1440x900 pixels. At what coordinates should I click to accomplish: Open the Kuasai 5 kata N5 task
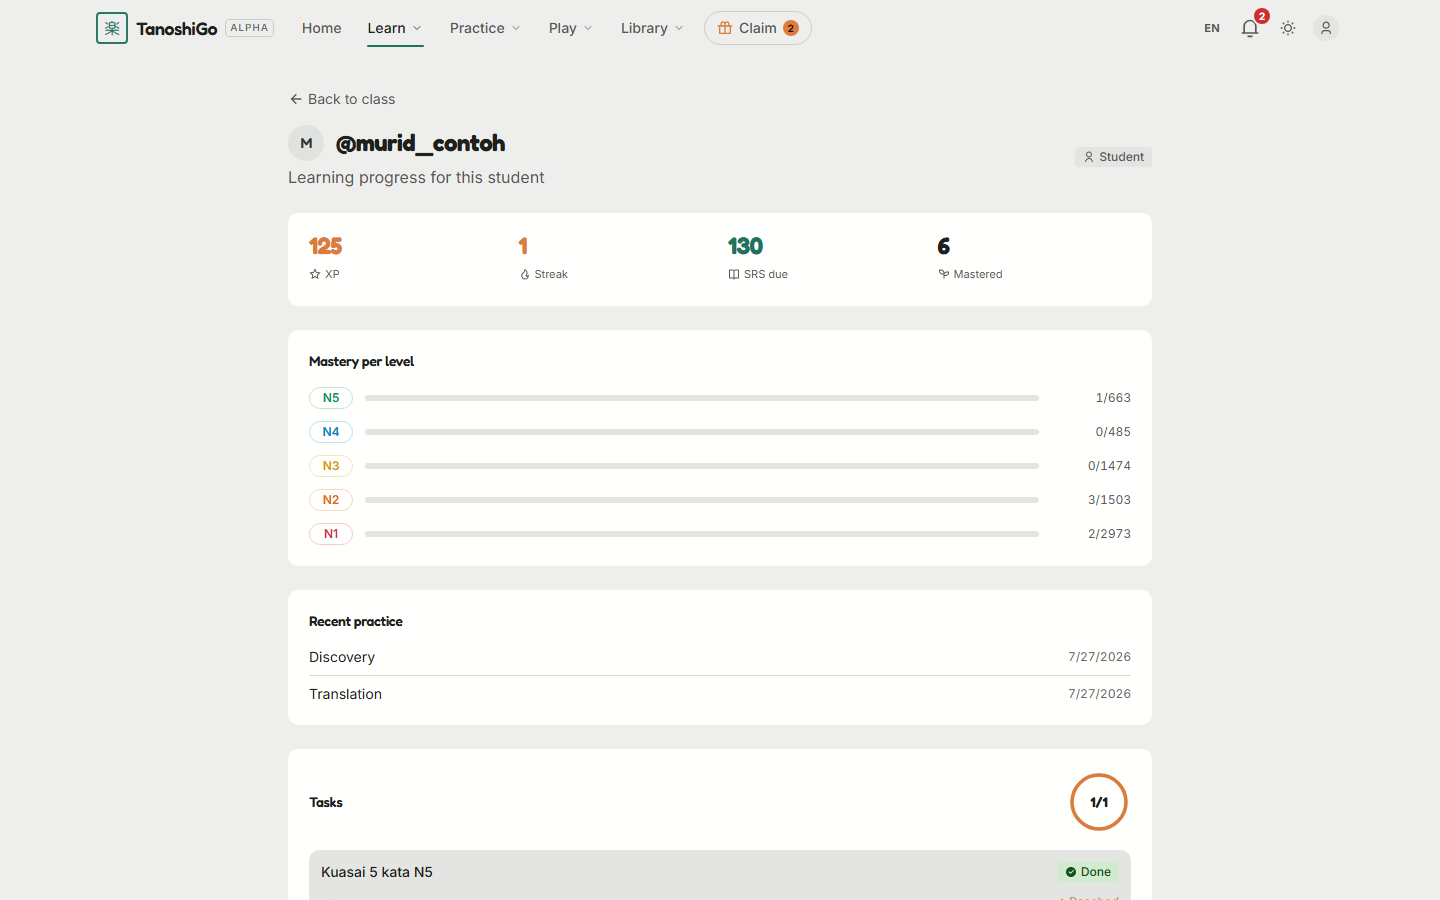pyautogui.click(x=720, y=875)
